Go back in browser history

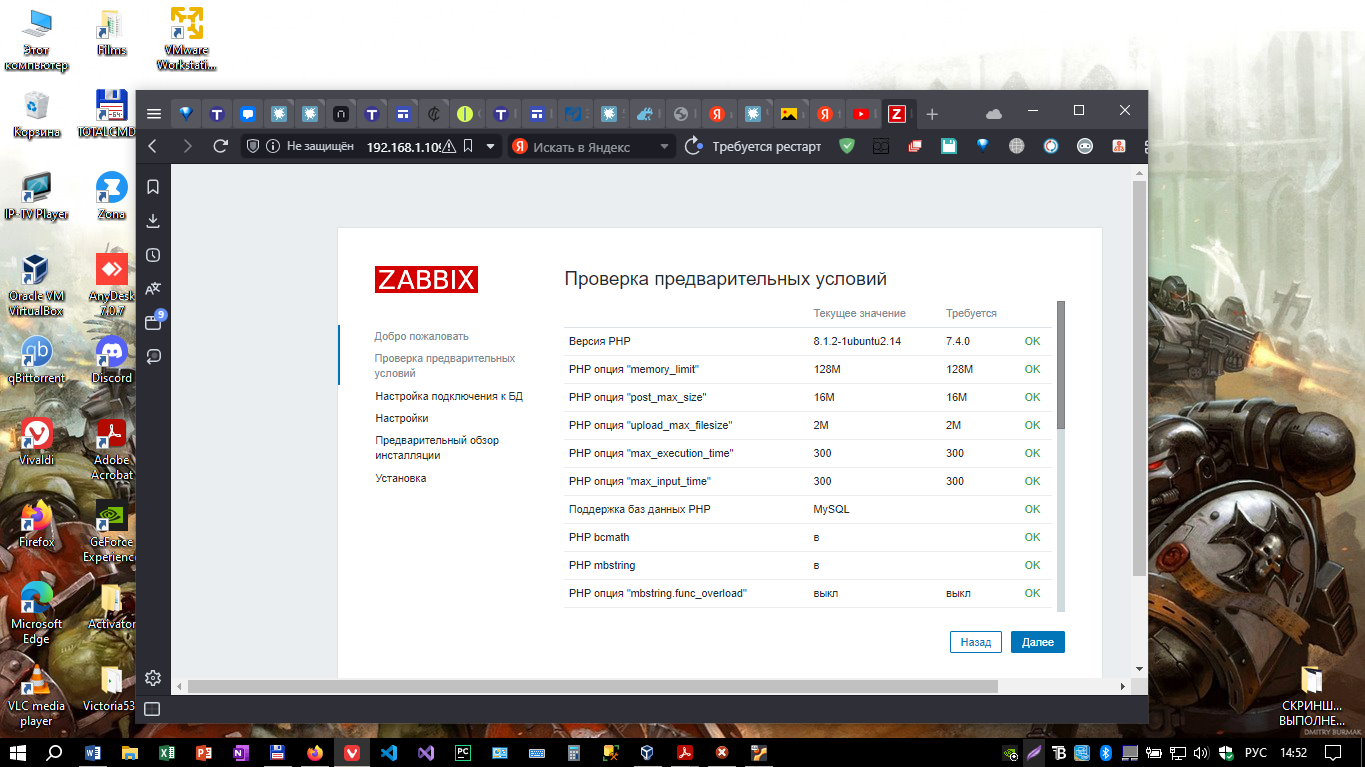pos(153,146)
